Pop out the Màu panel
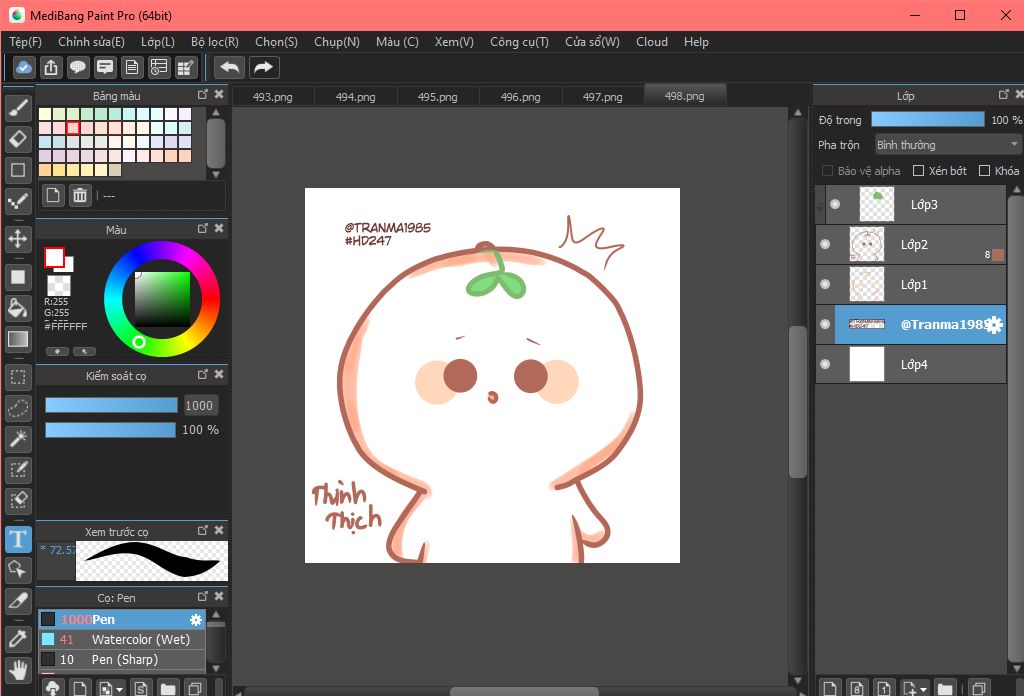This screenshot has height=696, width=1024. [202, 229]
